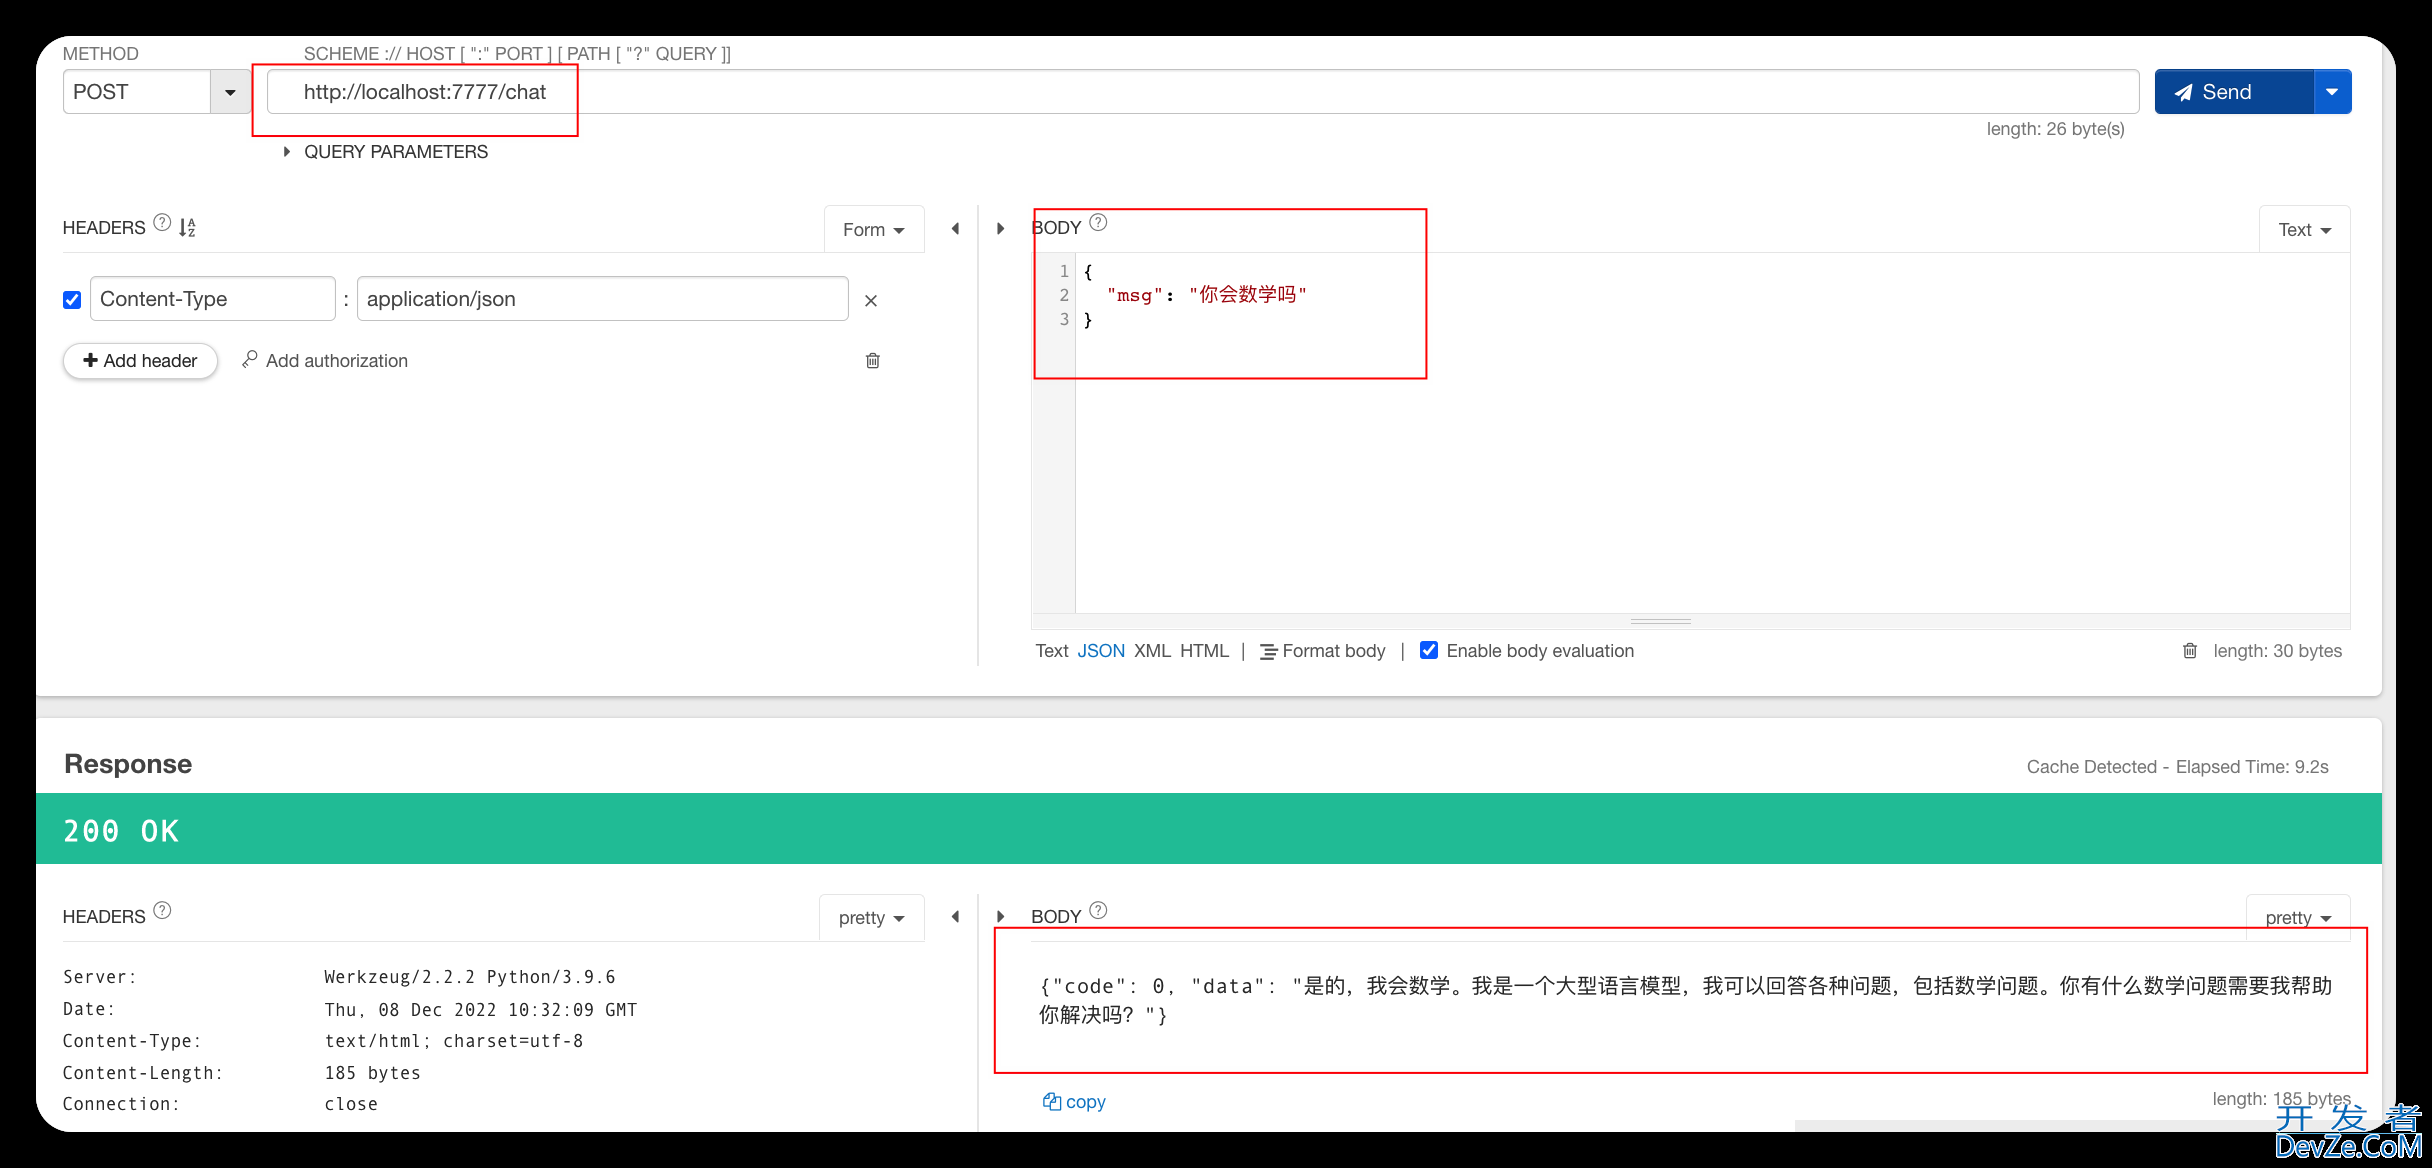Sort headers alphabetically using A-Z icon
The height and width of the screenshot is (1168, 2432).
(187, 227)
